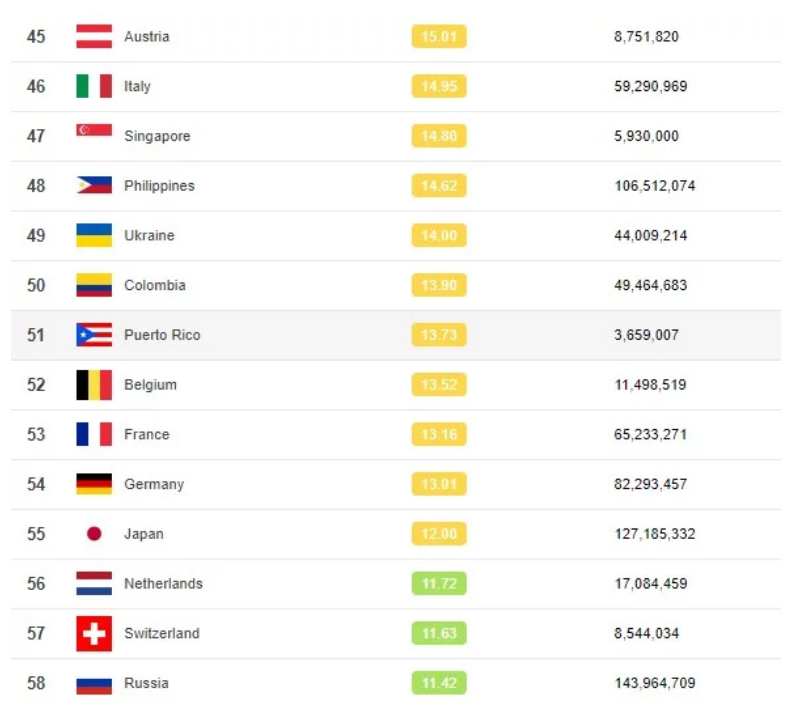Screen dimensions: 794x713
Task: Click the Russia flag icon
Action: [94, 684]
